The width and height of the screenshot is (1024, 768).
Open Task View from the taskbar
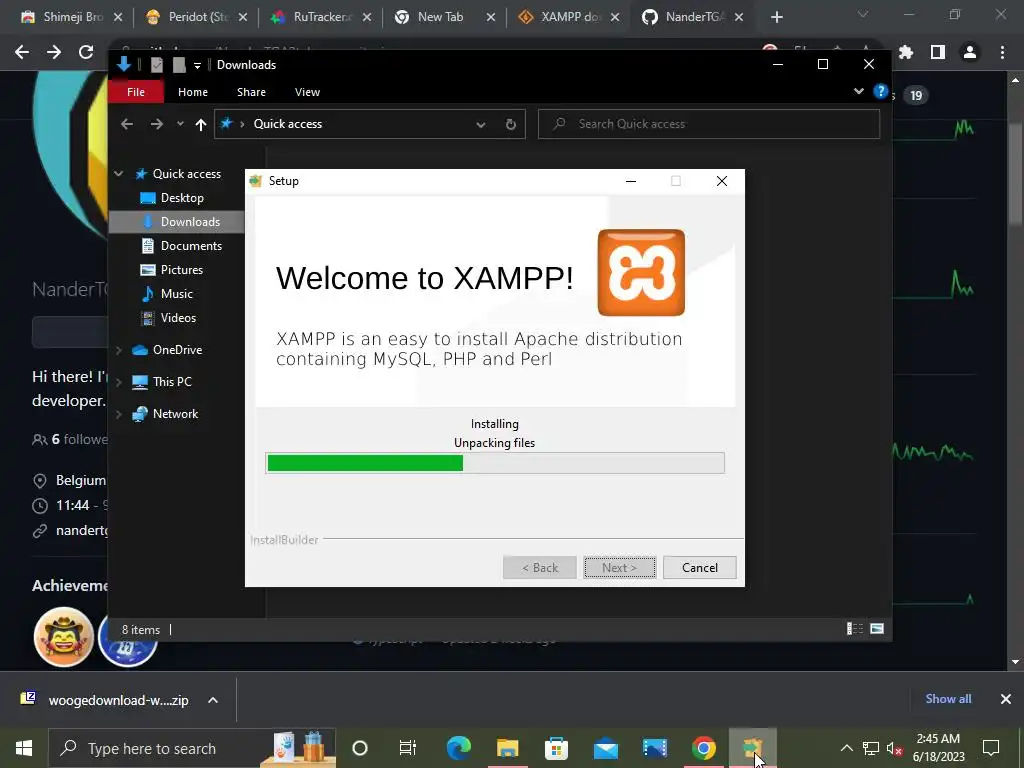click(408, 748)
